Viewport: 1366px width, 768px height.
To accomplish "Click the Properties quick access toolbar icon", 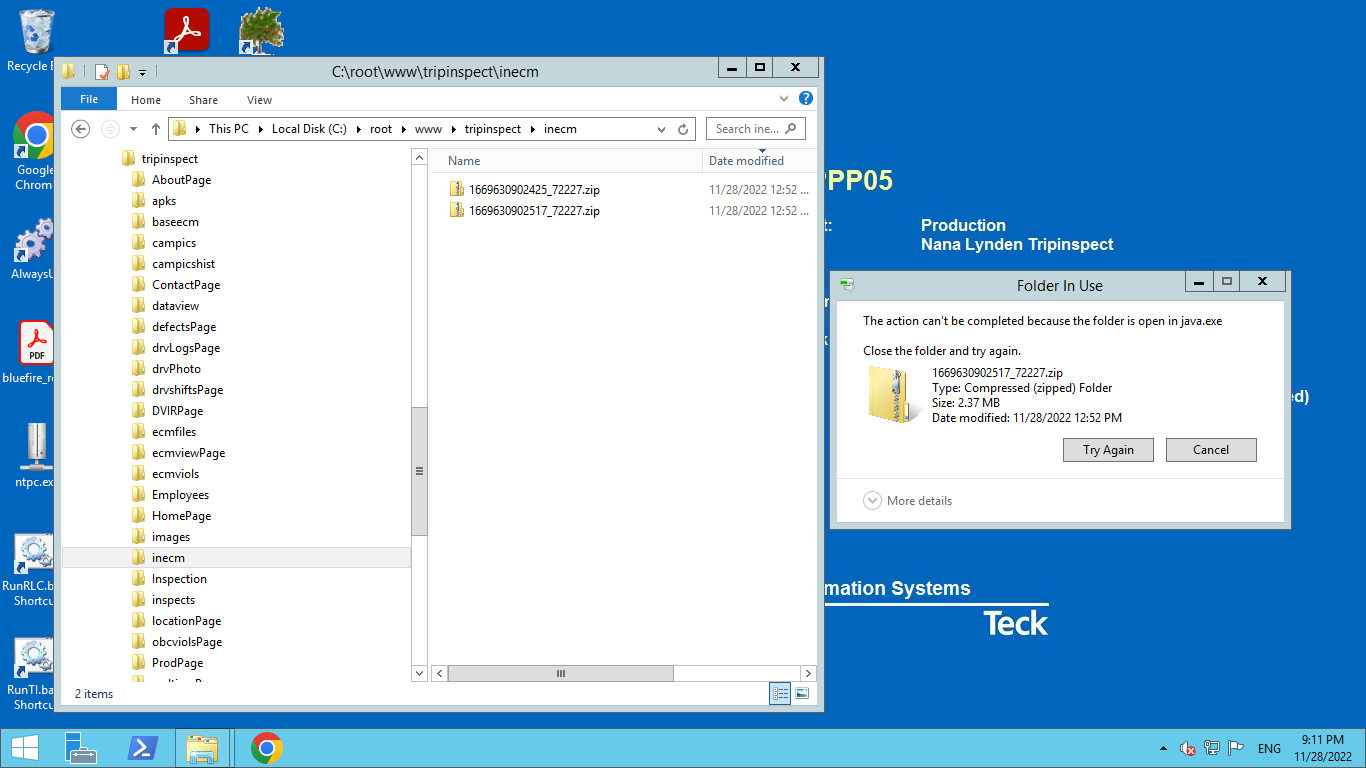I will coord(101,71).
